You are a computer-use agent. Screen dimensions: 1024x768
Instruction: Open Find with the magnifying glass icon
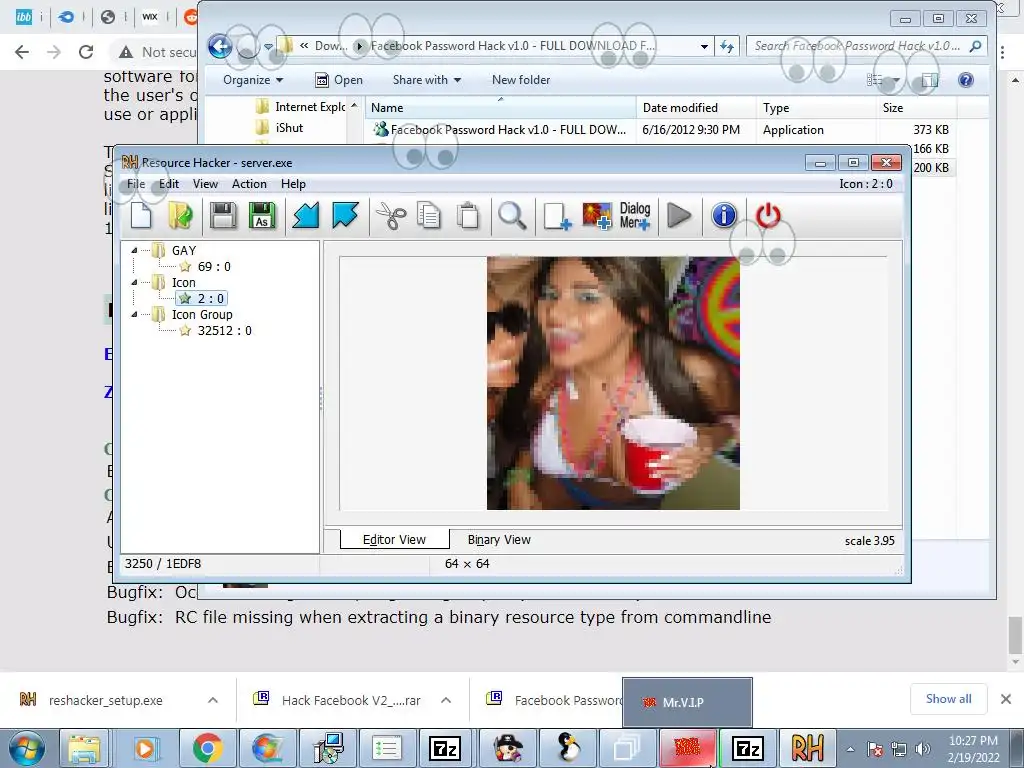click(x=512, y=216)
